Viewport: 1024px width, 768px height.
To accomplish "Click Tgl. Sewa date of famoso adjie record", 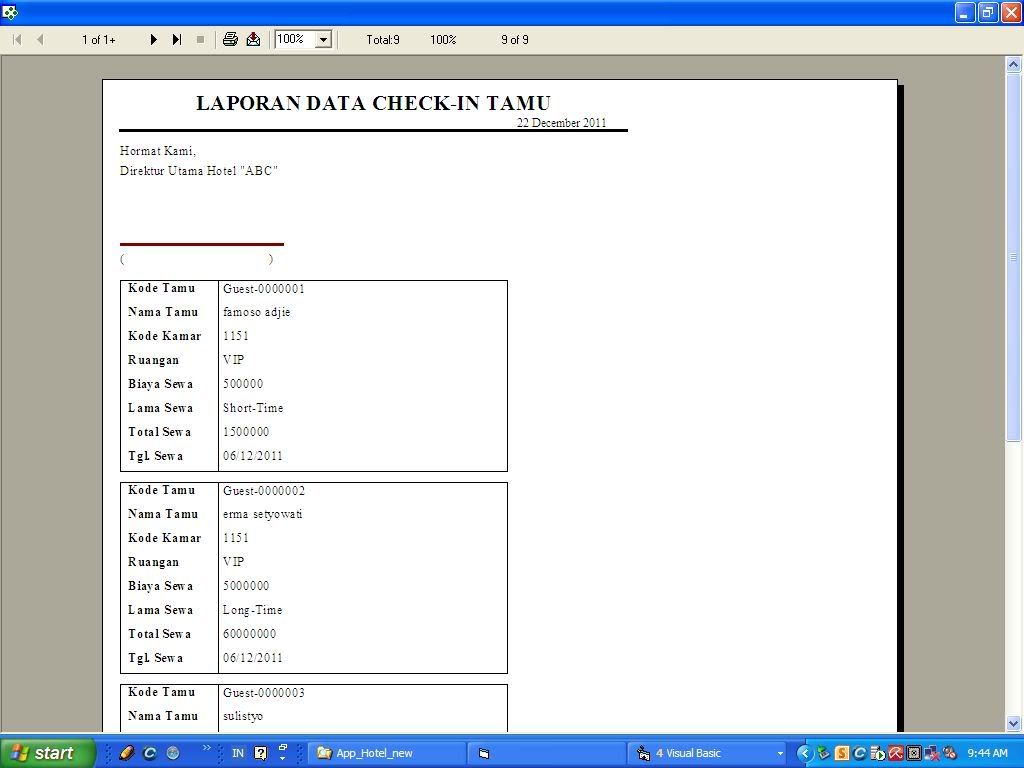I will 253,456.
